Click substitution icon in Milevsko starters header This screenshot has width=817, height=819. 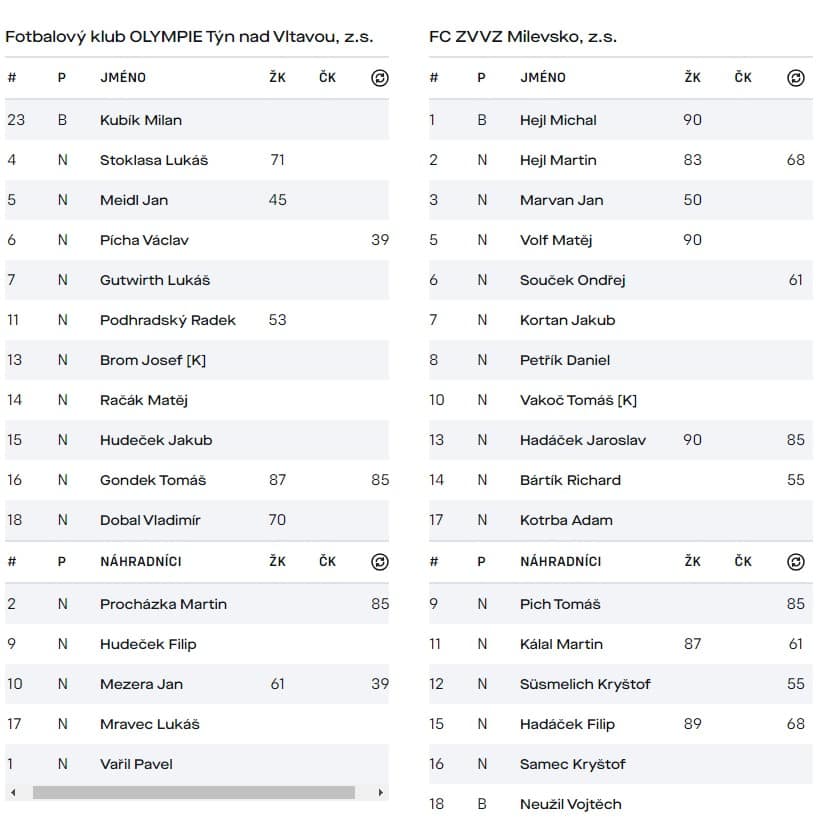(795, 77)
